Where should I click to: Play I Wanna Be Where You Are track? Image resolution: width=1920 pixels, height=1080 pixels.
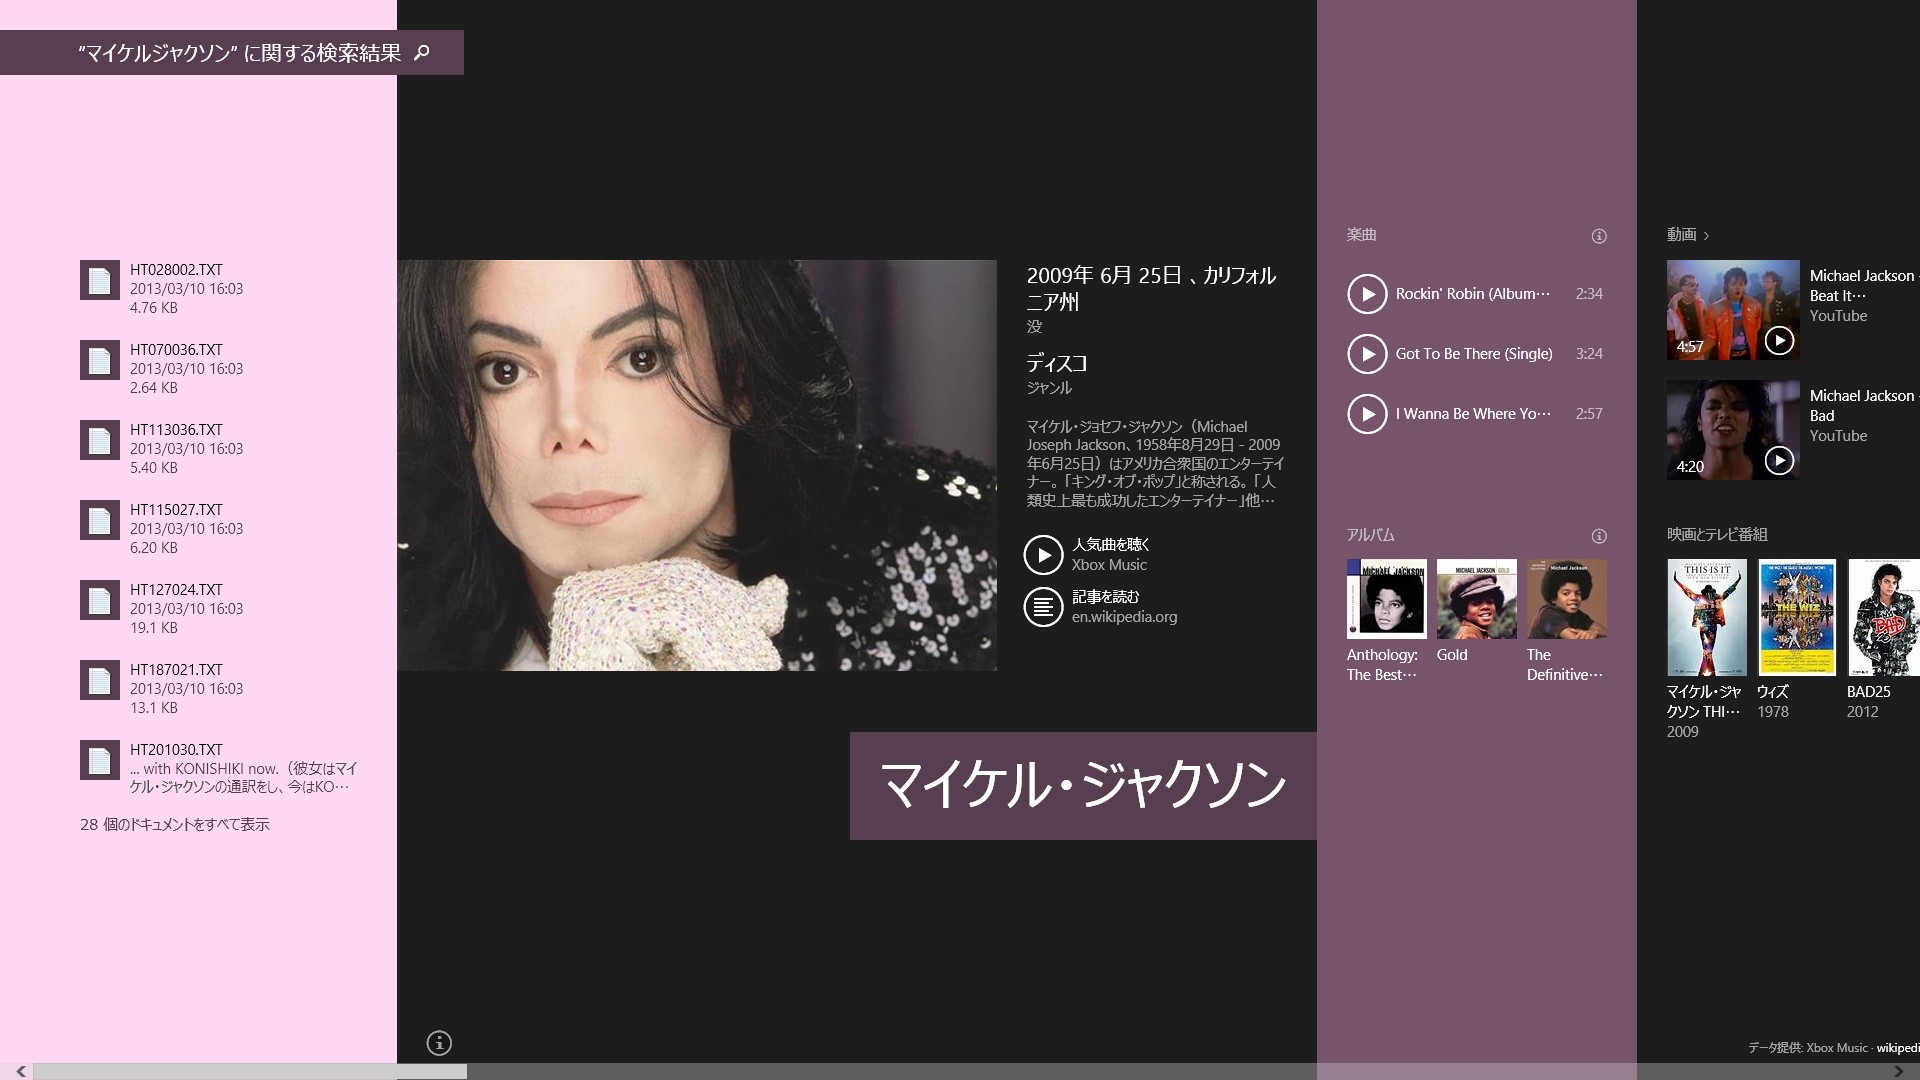pos(1367,414)
